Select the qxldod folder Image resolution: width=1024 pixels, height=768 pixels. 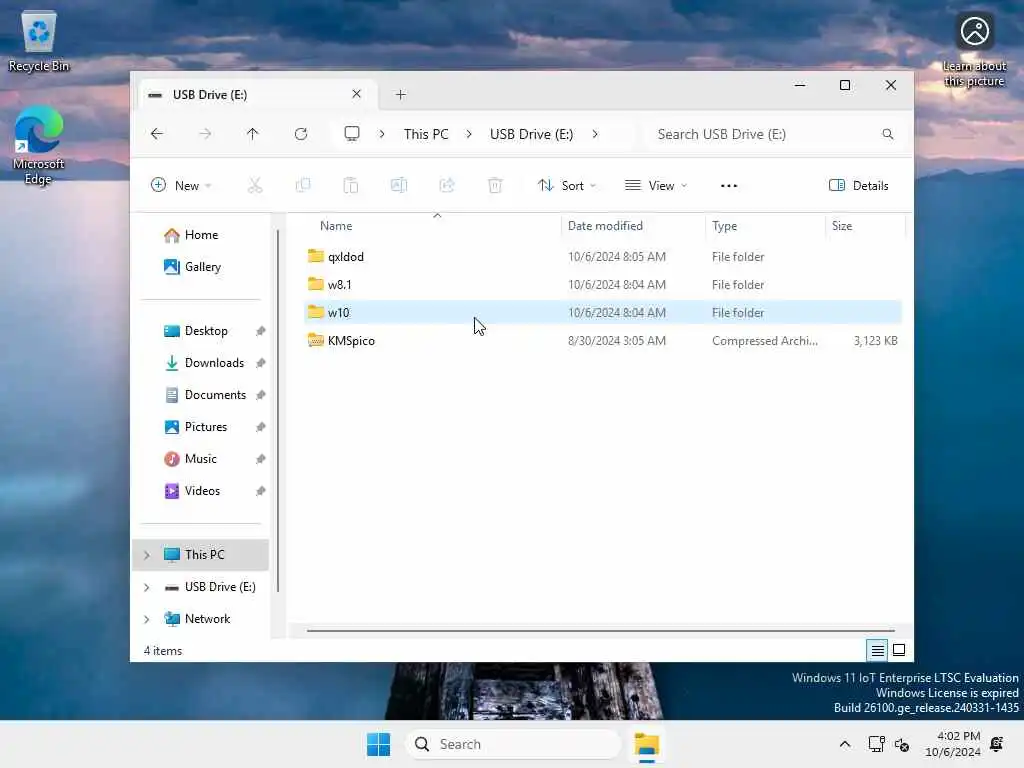point(602,257)
